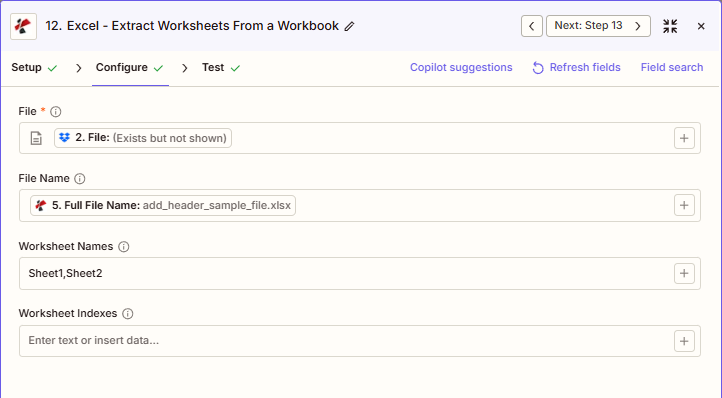Screen dimensions: 722x398
Task: Click the Dropbox icon in the File pill
Action: coord(64,138)
